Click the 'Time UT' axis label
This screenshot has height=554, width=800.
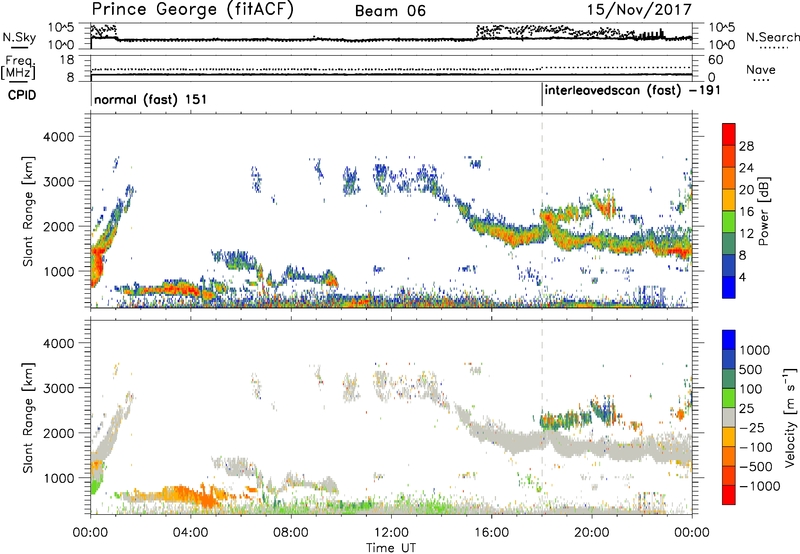pyautogui.click(x=391, y=548)
